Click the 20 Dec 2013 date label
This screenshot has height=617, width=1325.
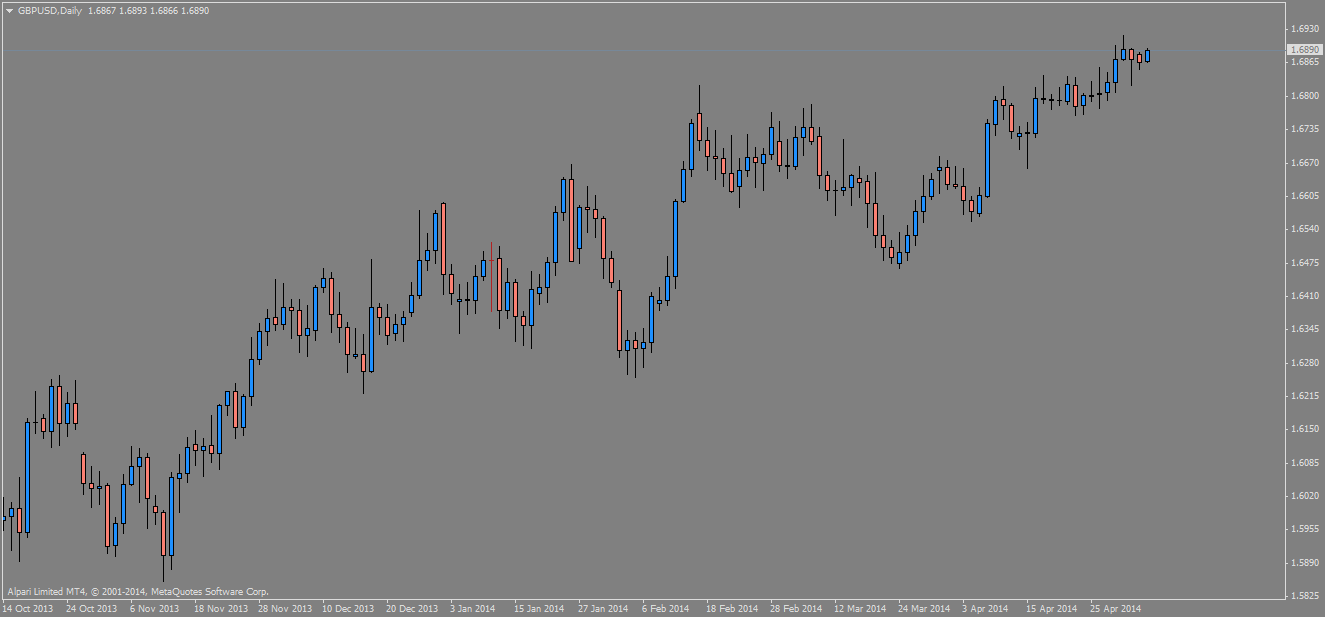(x=412, y=608)
